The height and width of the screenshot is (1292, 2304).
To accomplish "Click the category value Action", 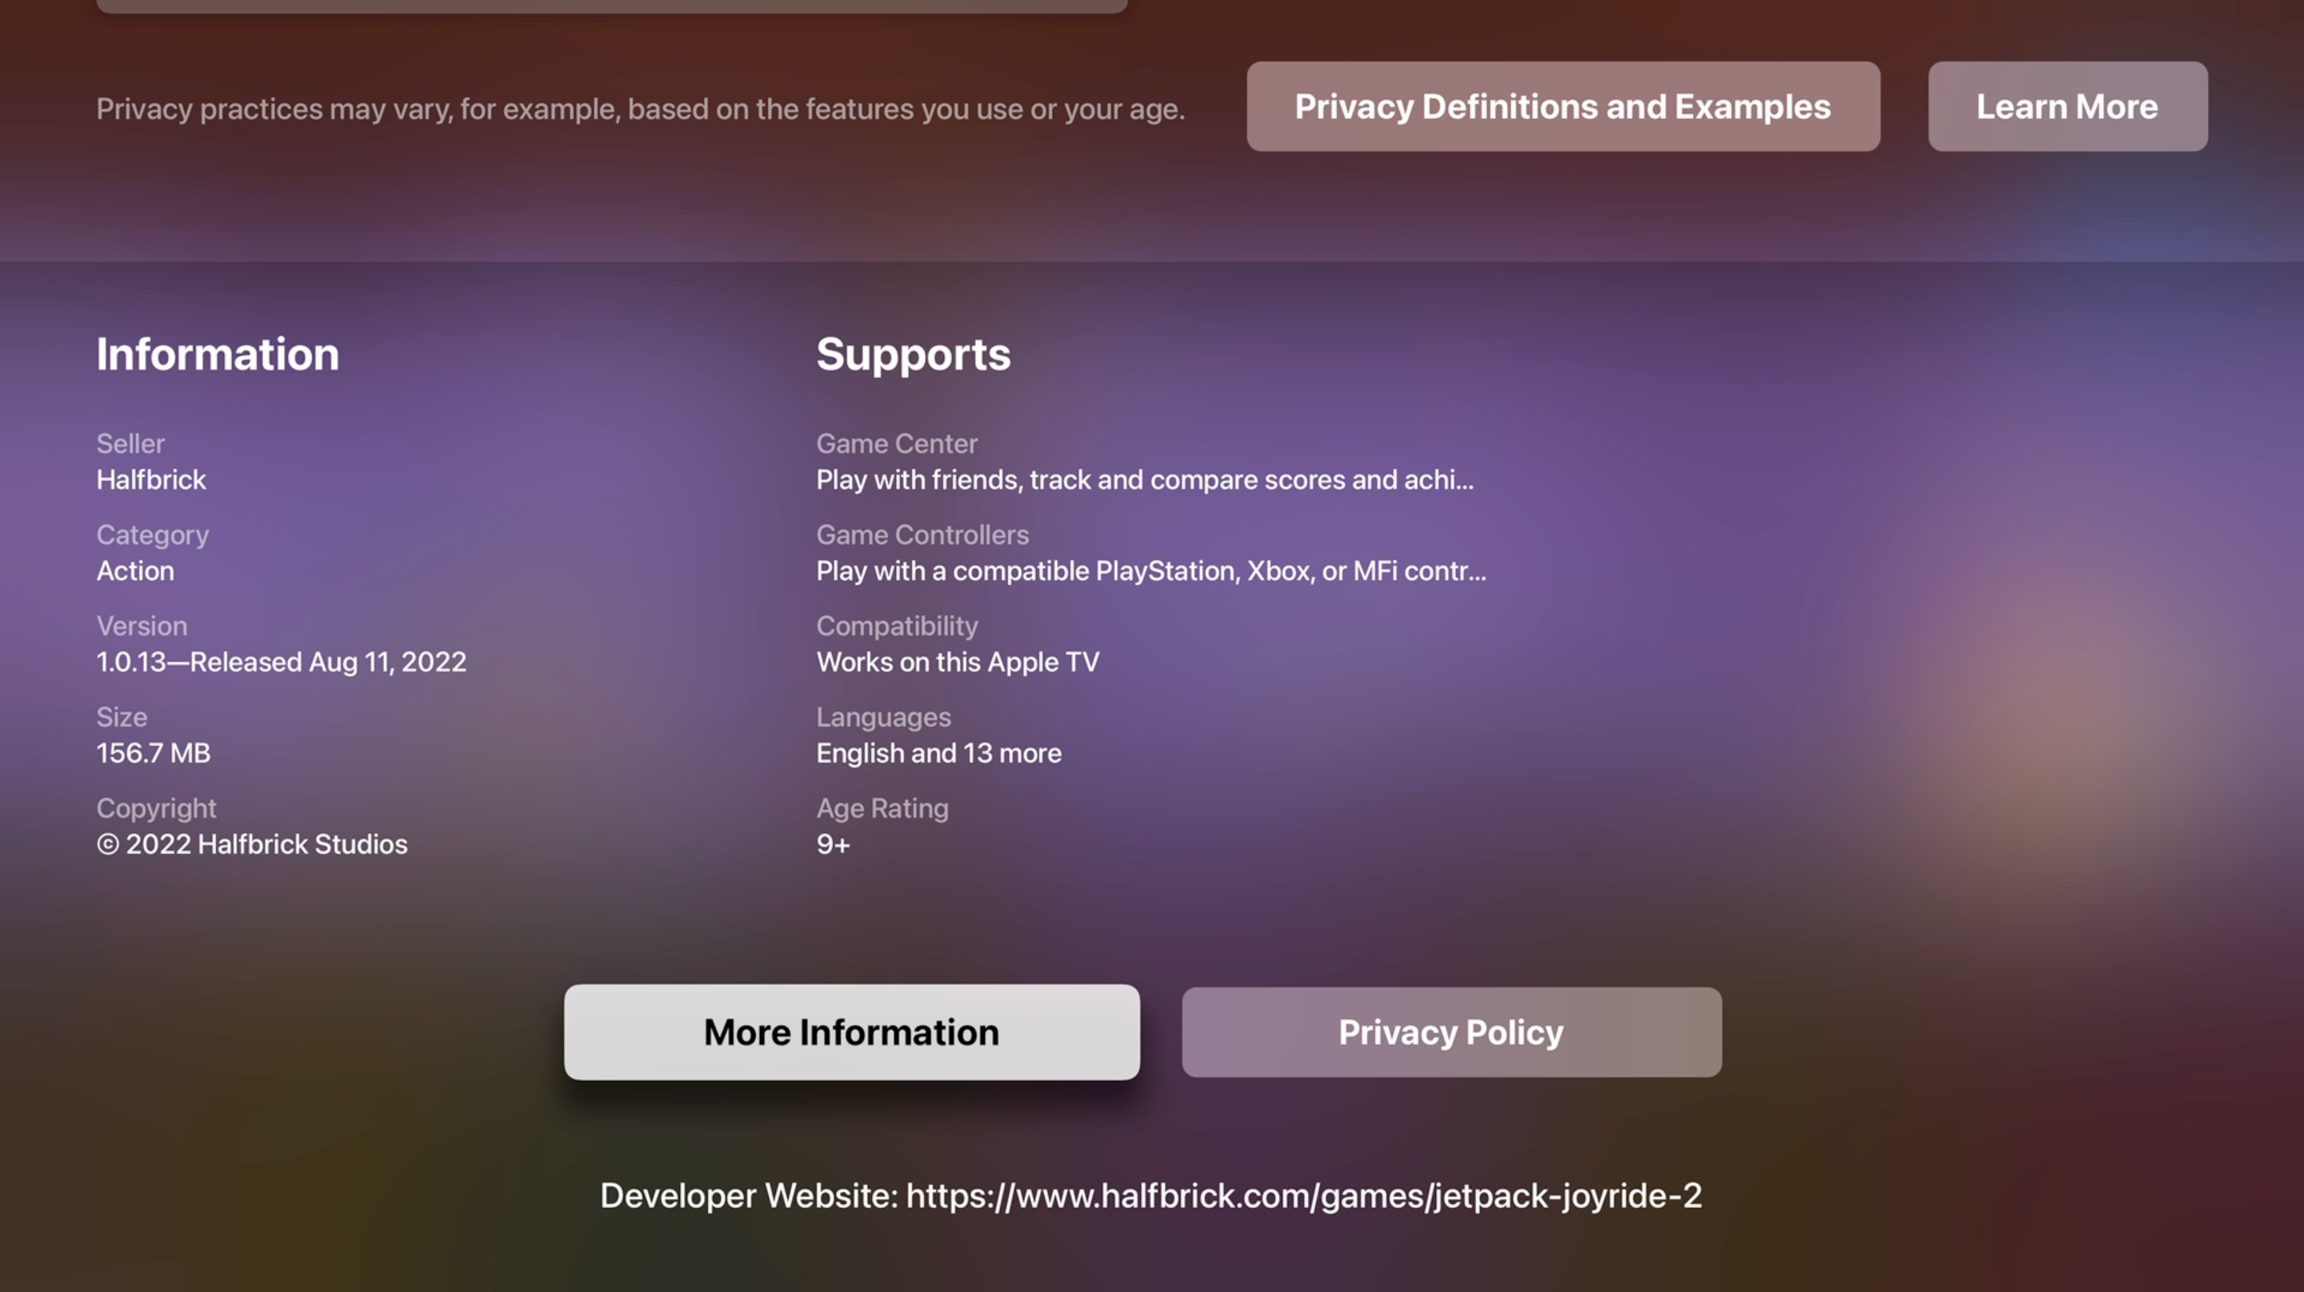I will [135, 571].
